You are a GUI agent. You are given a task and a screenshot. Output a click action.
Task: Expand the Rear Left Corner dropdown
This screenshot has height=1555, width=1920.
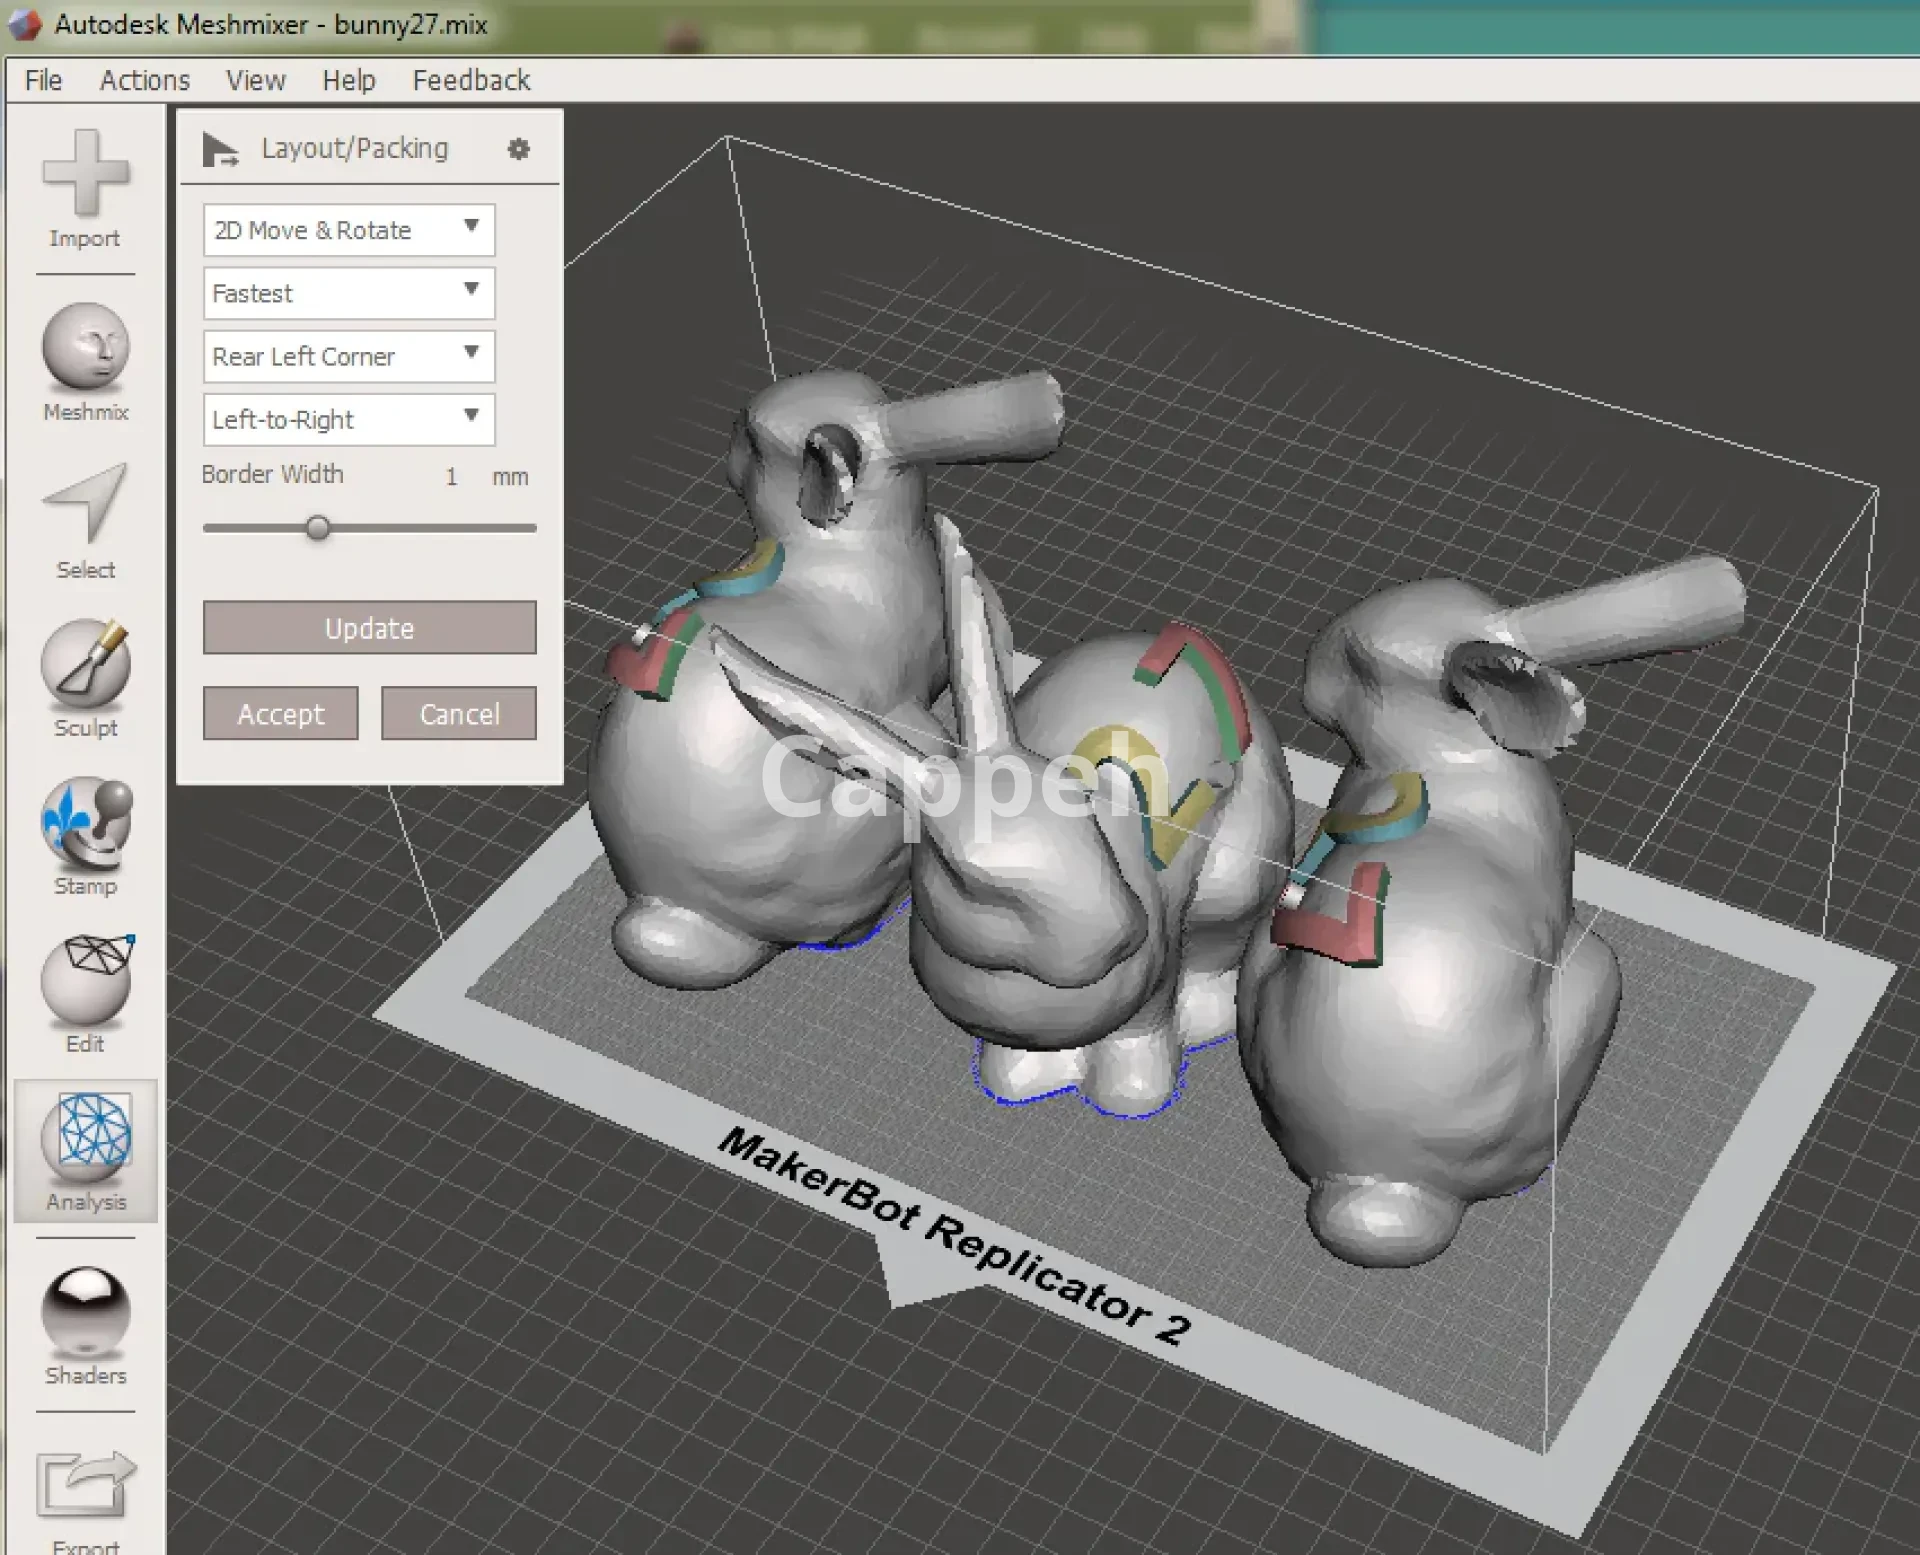(x=349, y=356)
